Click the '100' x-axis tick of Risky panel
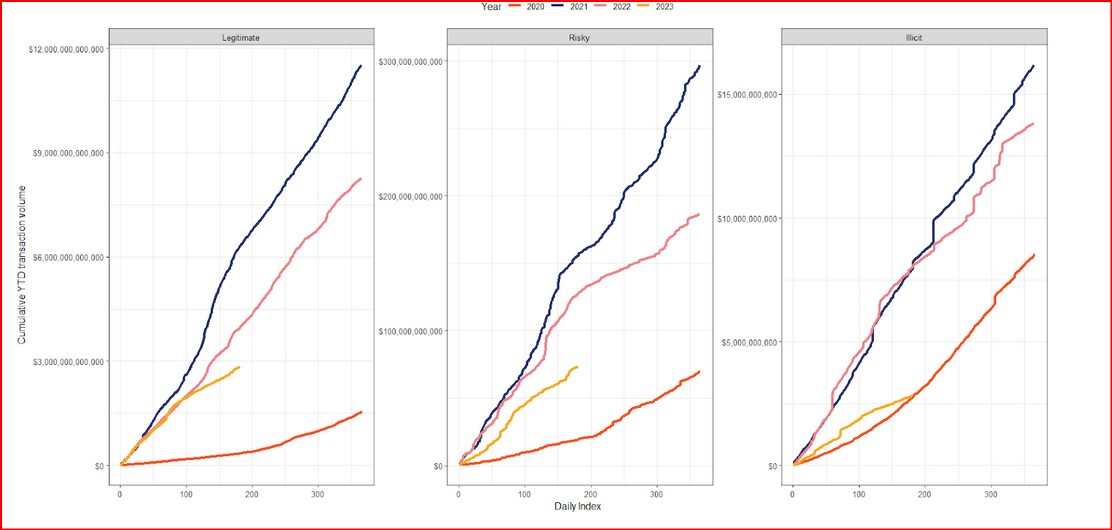This screenshot has height=530, width=1112. click(524, 494)
